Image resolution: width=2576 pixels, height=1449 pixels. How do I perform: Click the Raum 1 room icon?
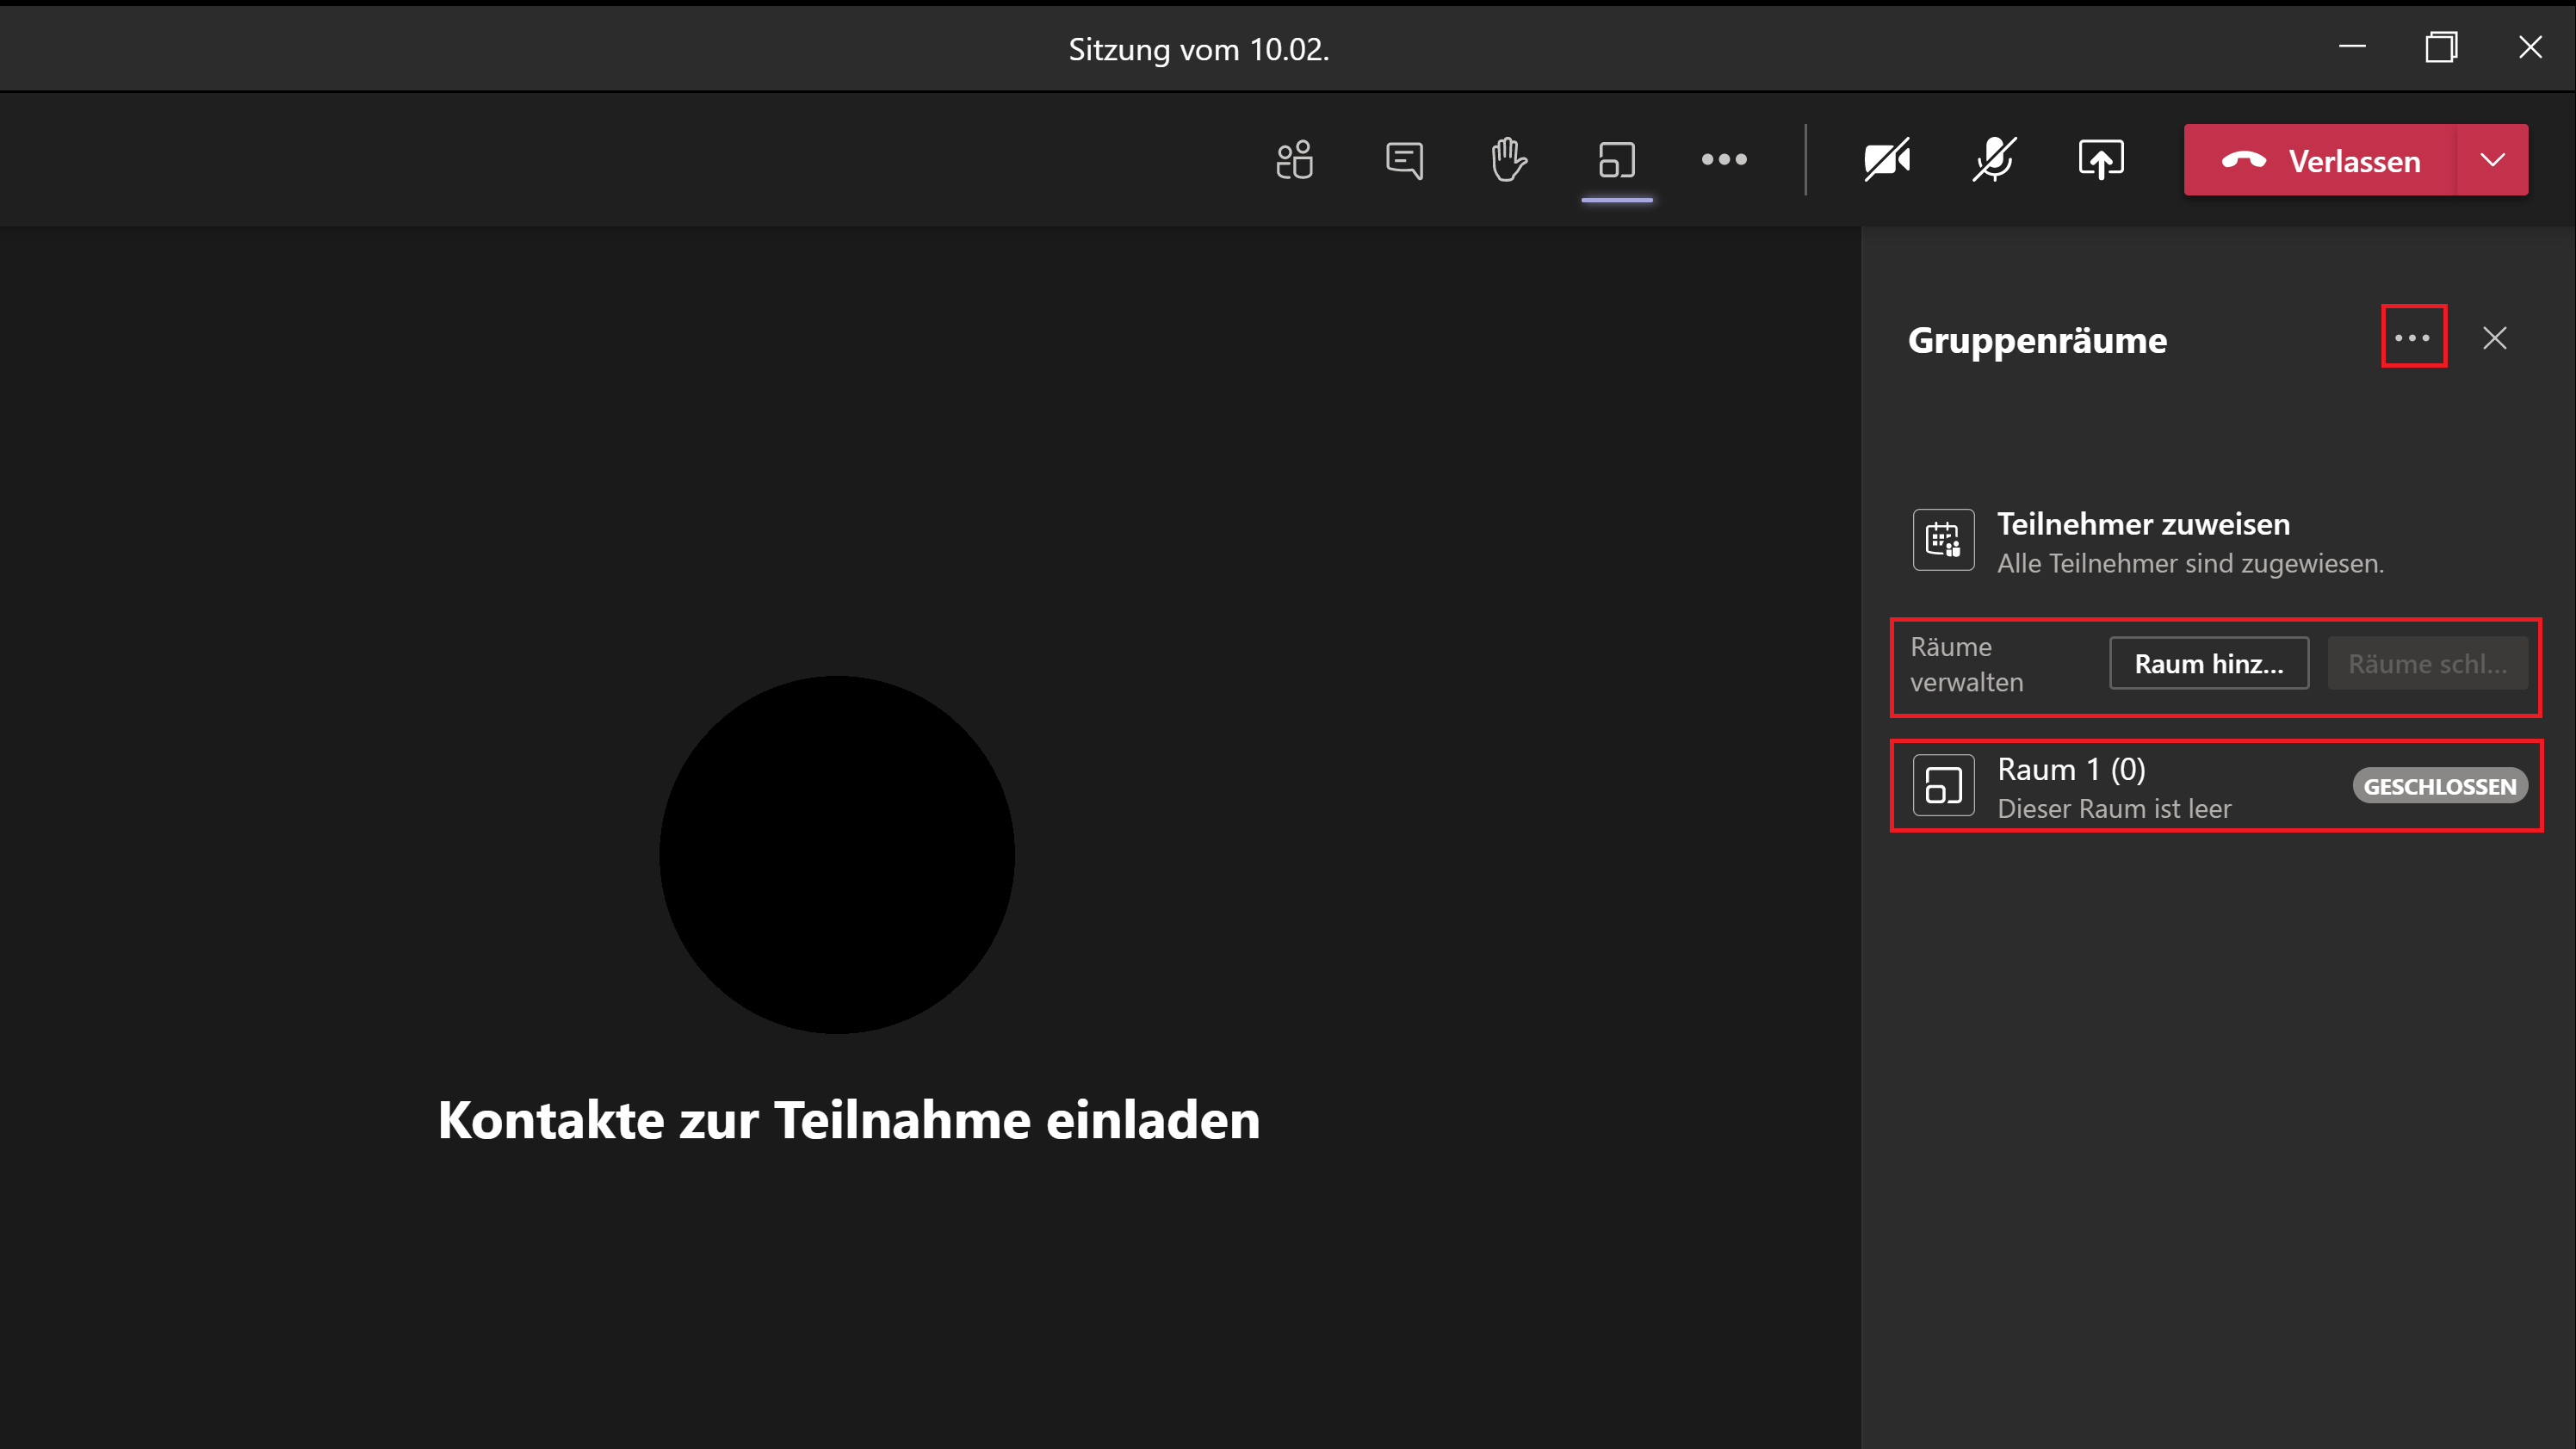(x=1943, y=786)
